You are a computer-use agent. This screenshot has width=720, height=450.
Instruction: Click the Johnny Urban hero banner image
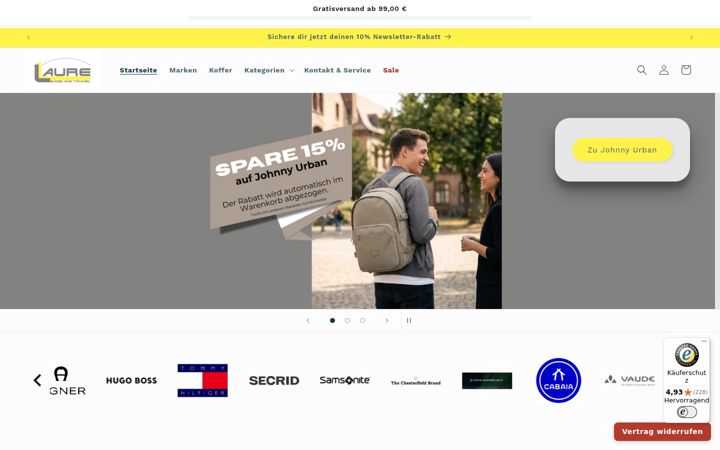(357, 201)
